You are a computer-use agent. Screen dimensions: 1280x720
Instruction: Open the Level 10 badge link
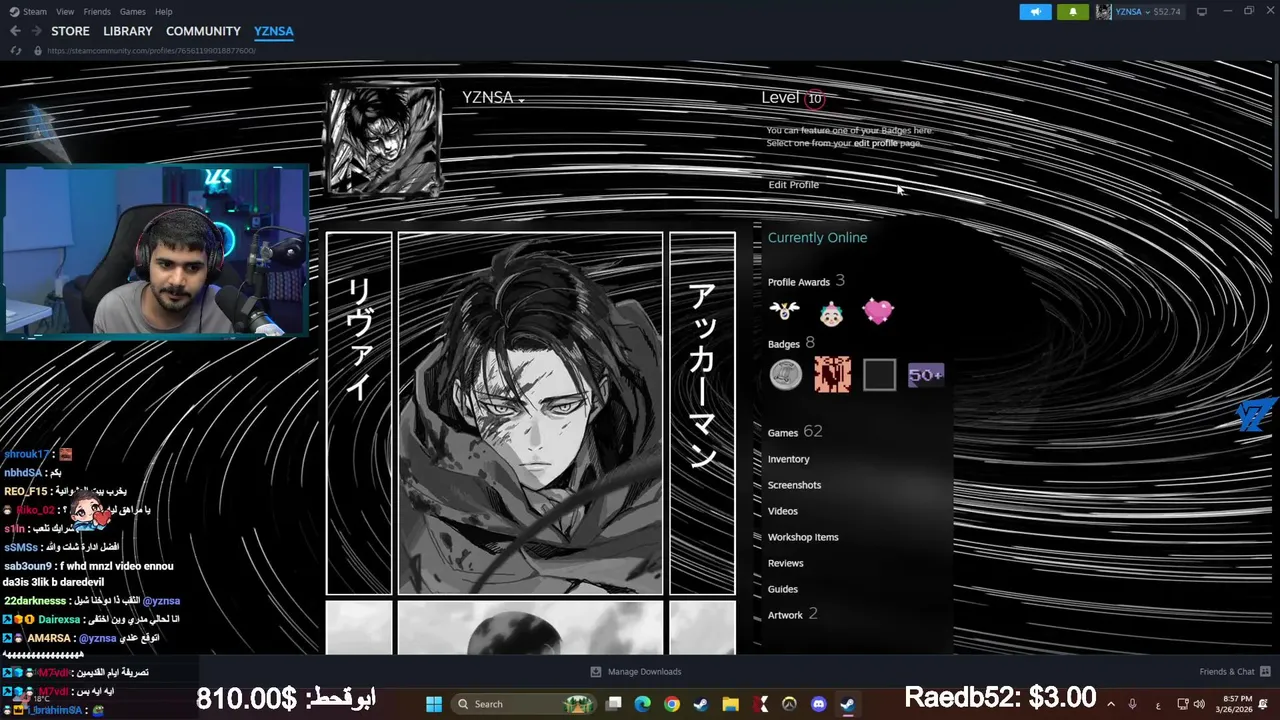792,97
